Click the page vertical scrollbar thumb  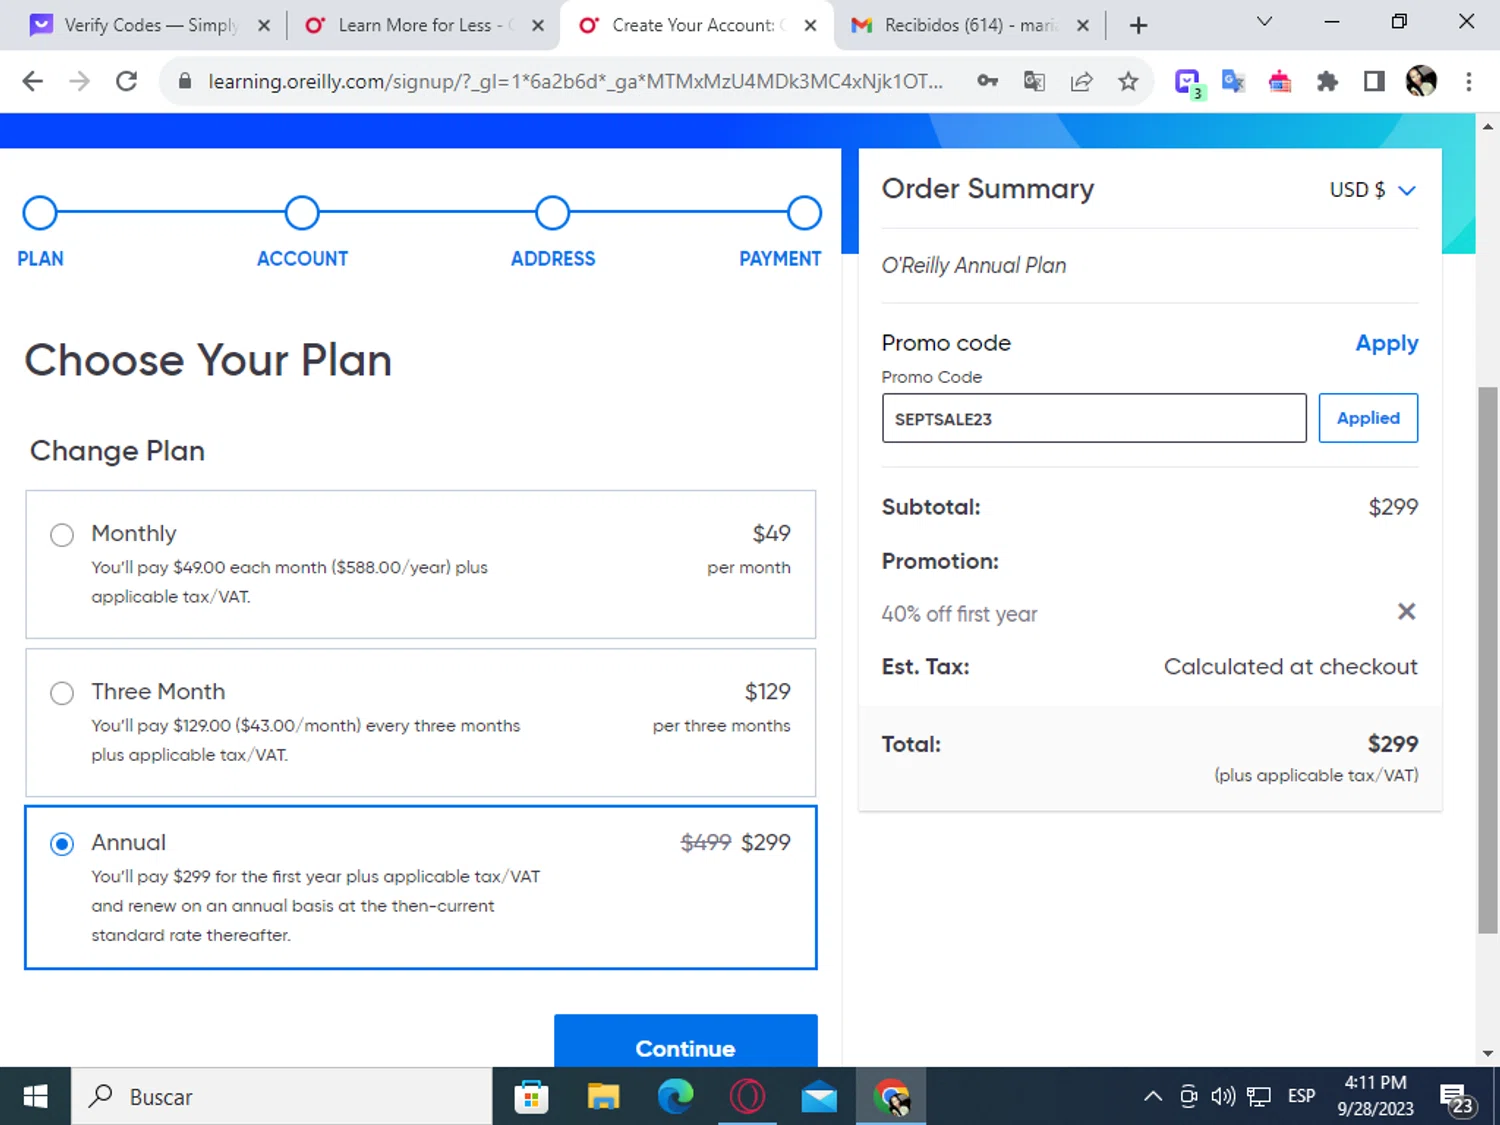click(1488, 660)
